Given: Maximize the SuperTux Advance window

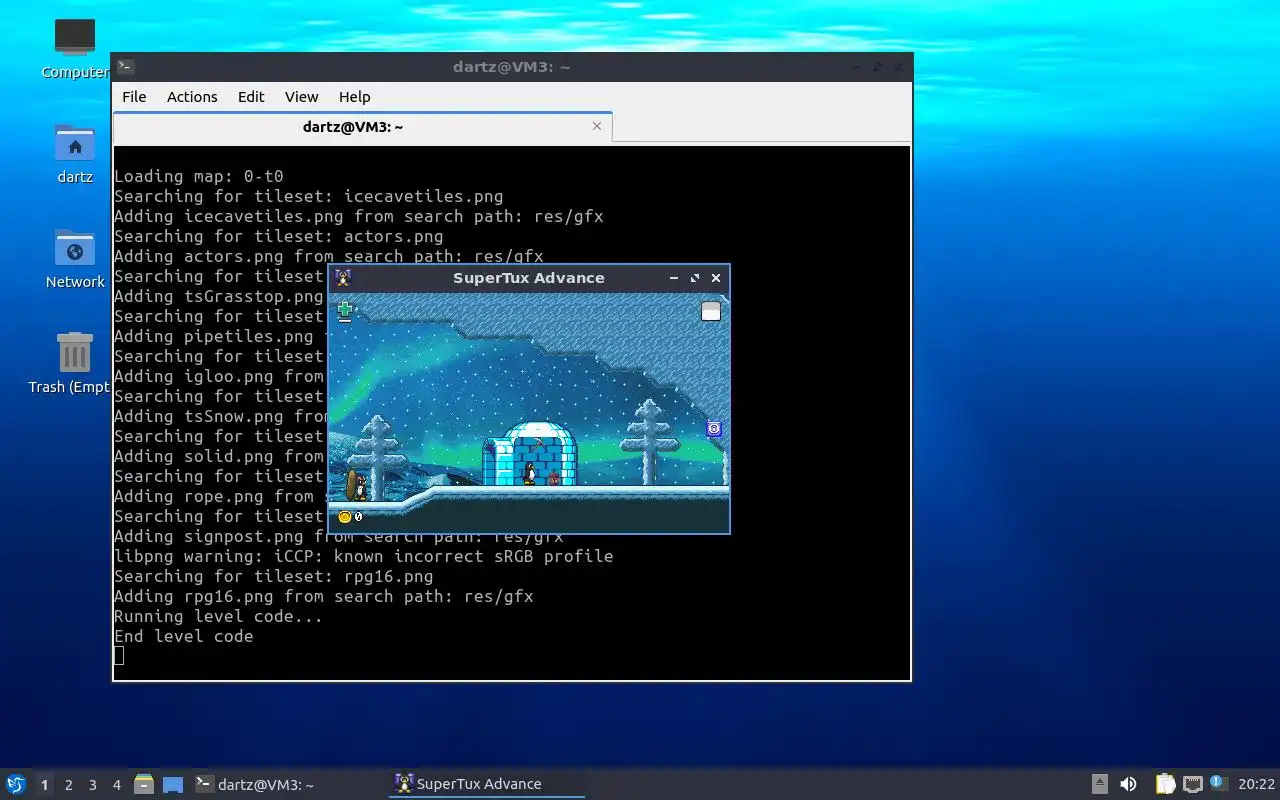Looking at the screenshot, I should click(695, 278).
